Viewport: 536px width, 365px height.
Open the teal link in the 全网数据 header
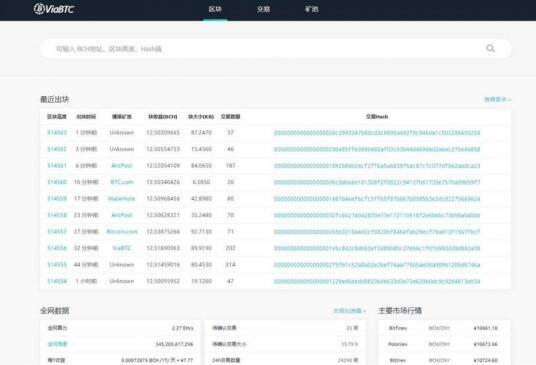(x=349, y=311)
